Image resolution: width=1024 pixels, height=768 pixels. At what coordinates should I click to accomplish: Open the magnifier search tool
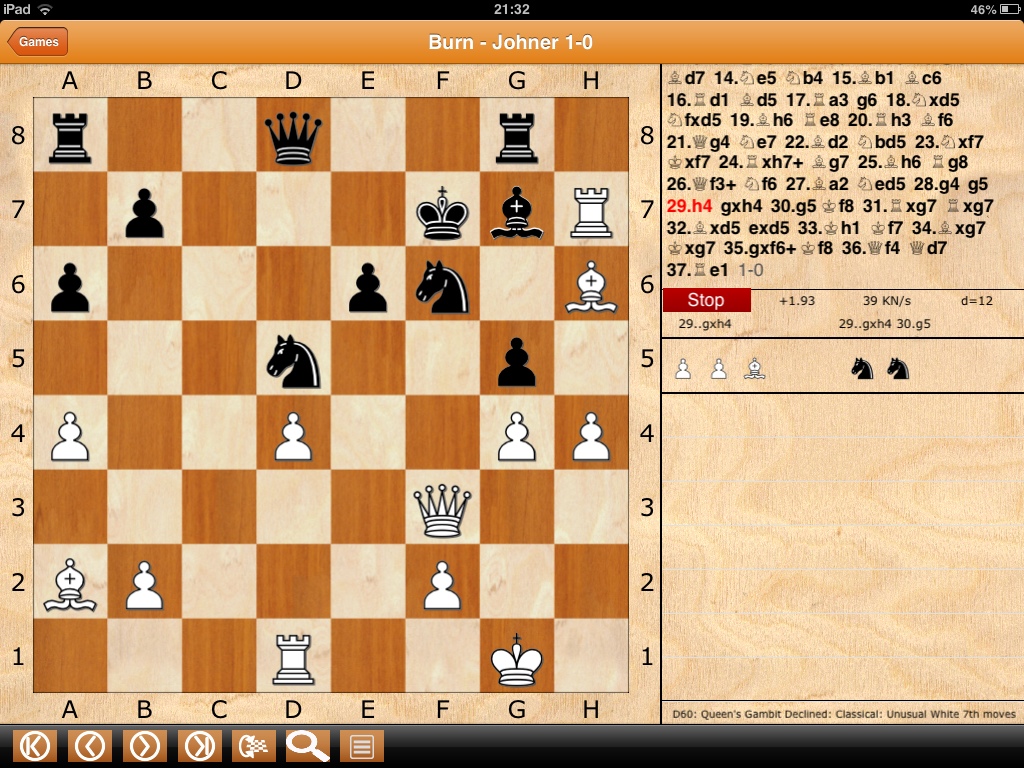point(307,746)
